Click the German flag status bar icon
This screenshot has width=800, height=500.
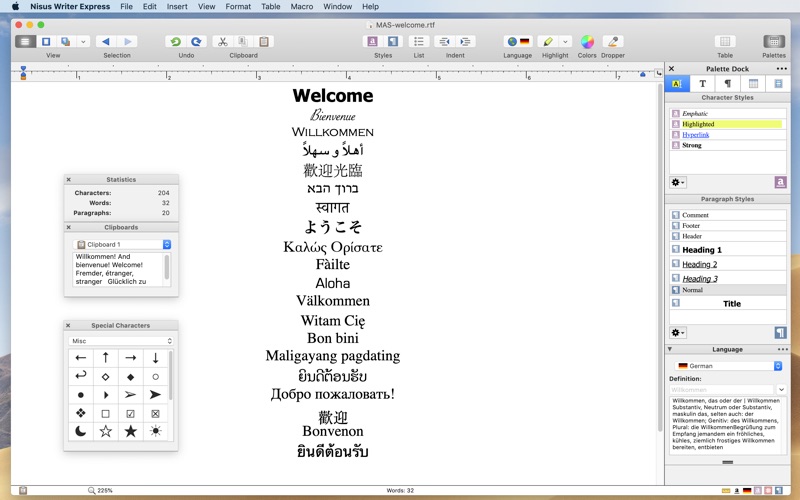[x=747, y=491]
